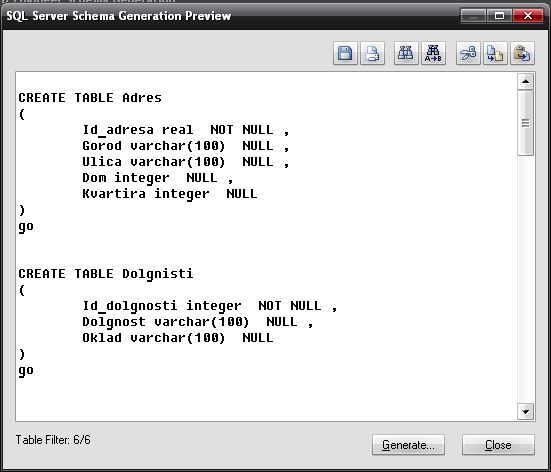Copy selected script text to the clipboard
The image size is (551, 472).
[495, 53]
